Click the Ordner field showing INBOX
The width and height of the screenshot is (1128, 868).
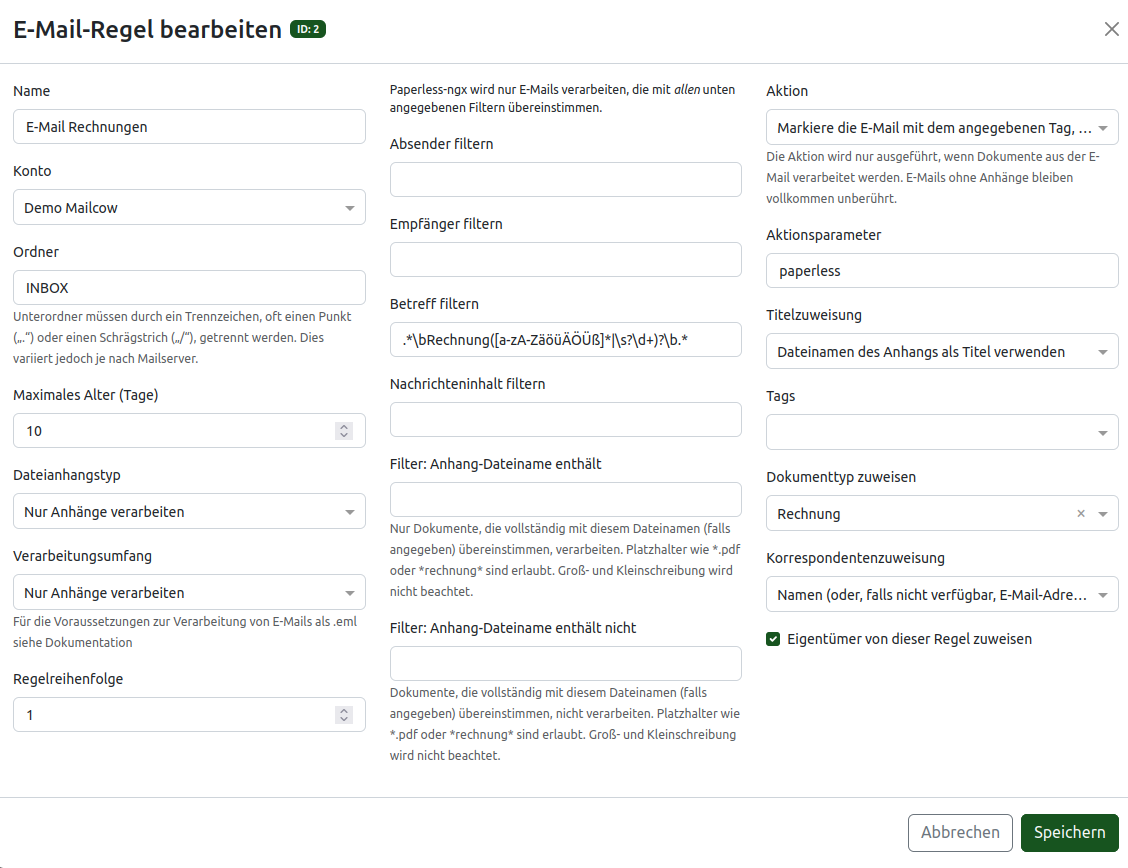point(189,287)
